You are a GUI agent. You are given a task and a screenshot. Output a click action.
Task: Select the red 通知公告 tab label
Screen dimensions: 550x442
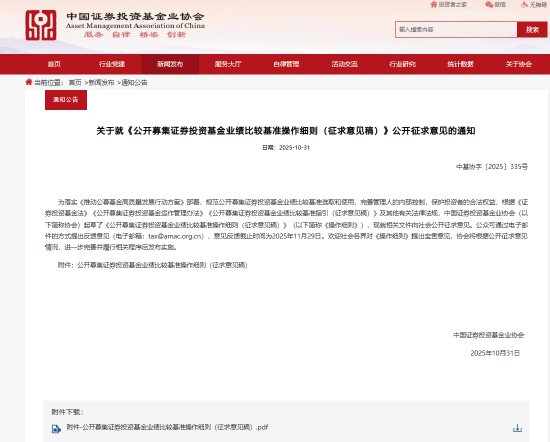(x=66, y=100)
